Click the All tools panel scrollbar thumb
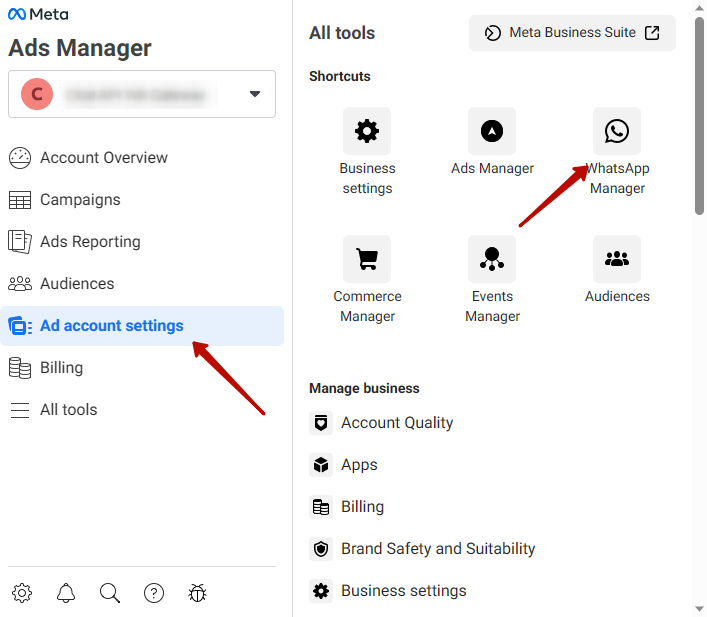The height and width of the screenshot is (617, 707). tap(699, 116)
